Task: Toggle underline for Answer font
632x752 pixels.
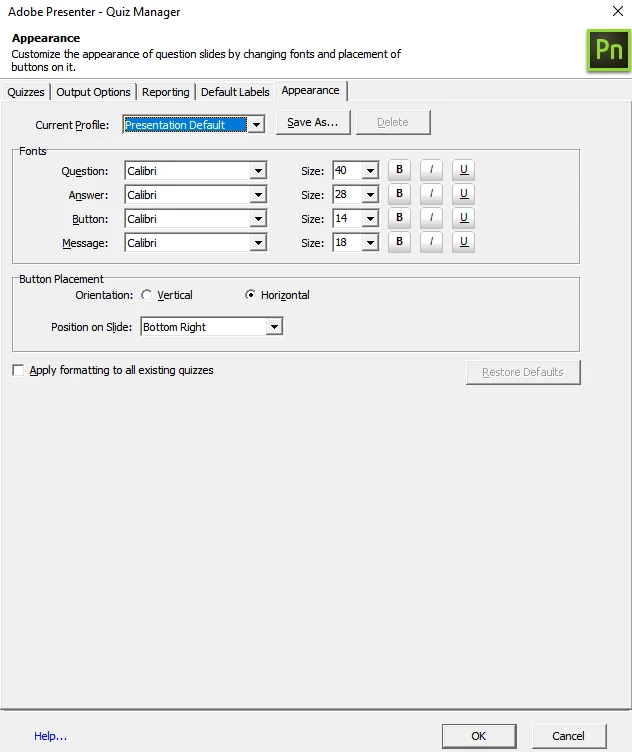Action: click(x=463, y=194)
